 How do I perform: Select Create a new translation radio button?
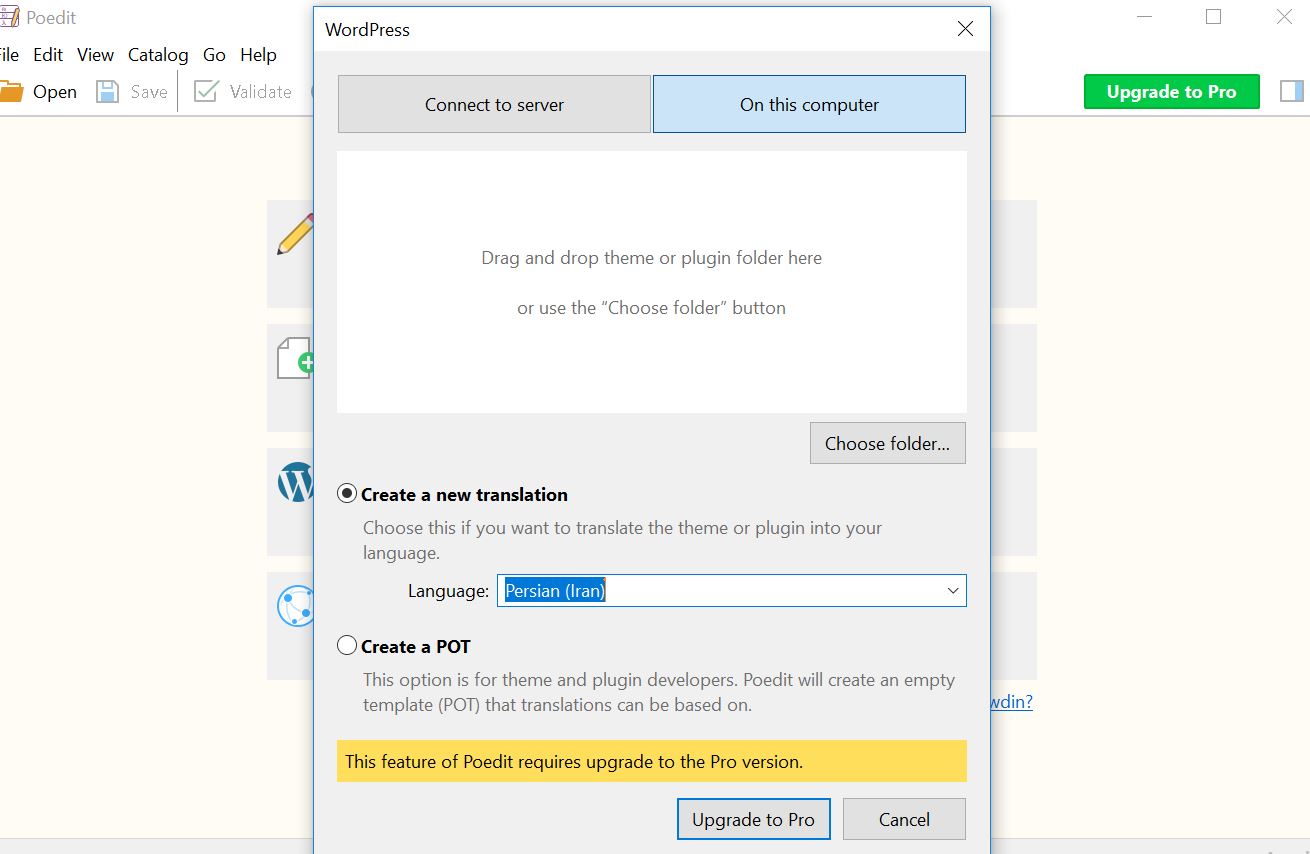pos(347,494)
